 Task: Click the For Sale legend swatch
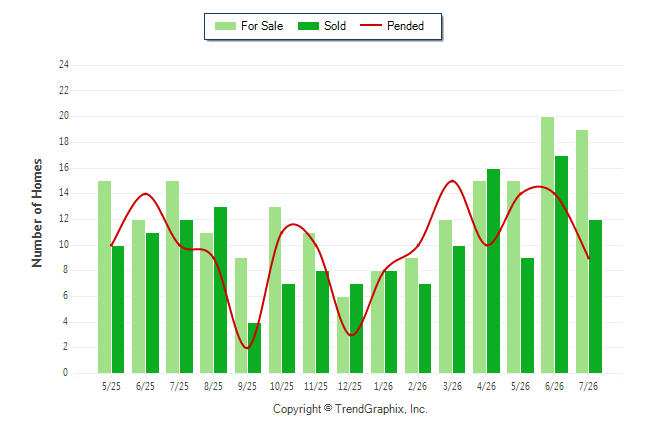tap(225, 26)
